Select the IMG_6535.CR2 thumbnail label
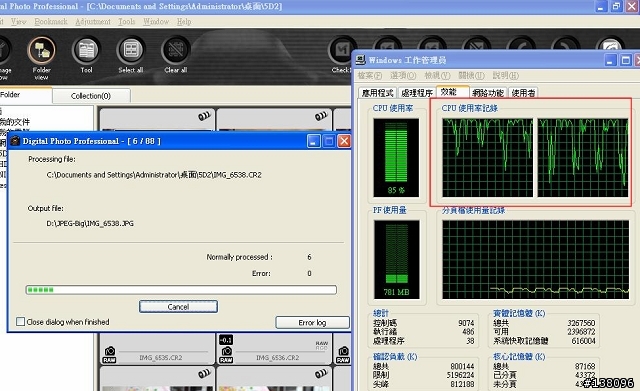This screenshot has height=391, width=640. pyautogui.click(x=160, y=358)
